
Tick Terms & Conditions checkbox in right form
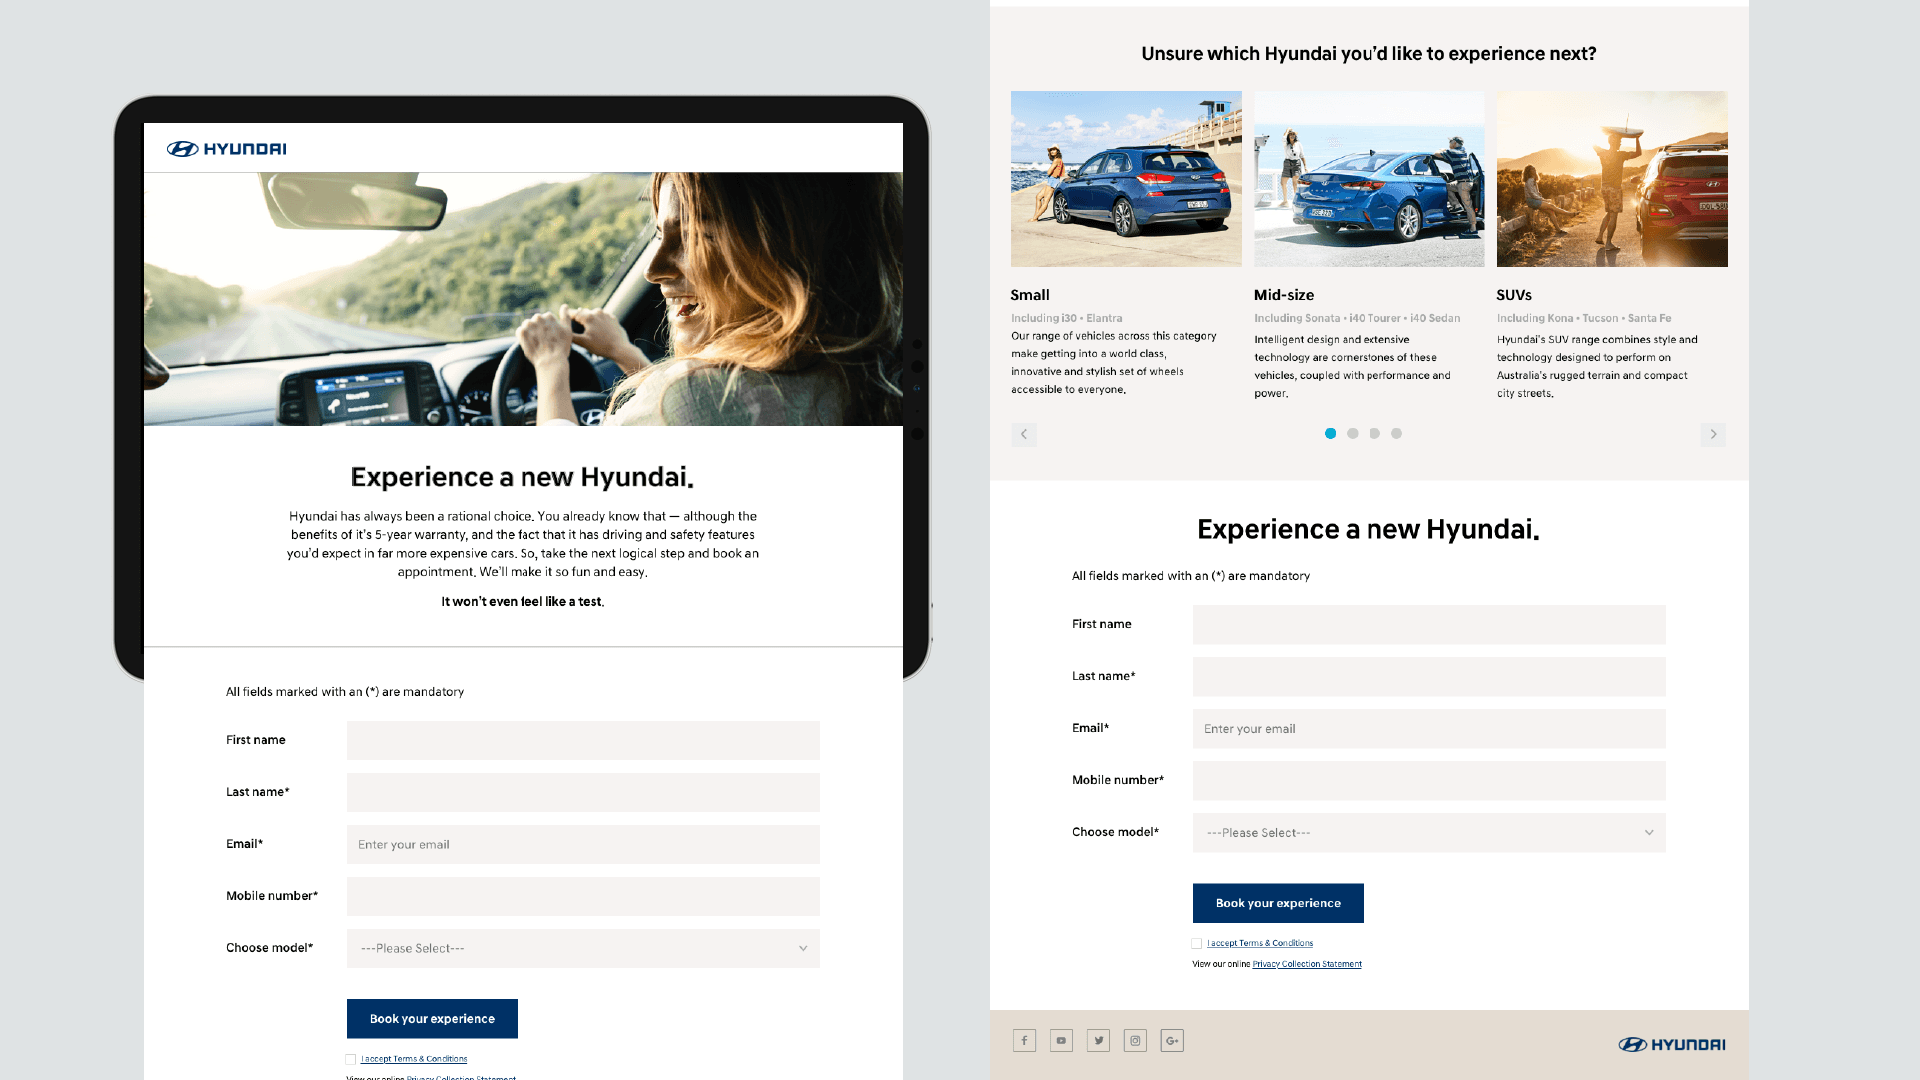(1197, 943)
